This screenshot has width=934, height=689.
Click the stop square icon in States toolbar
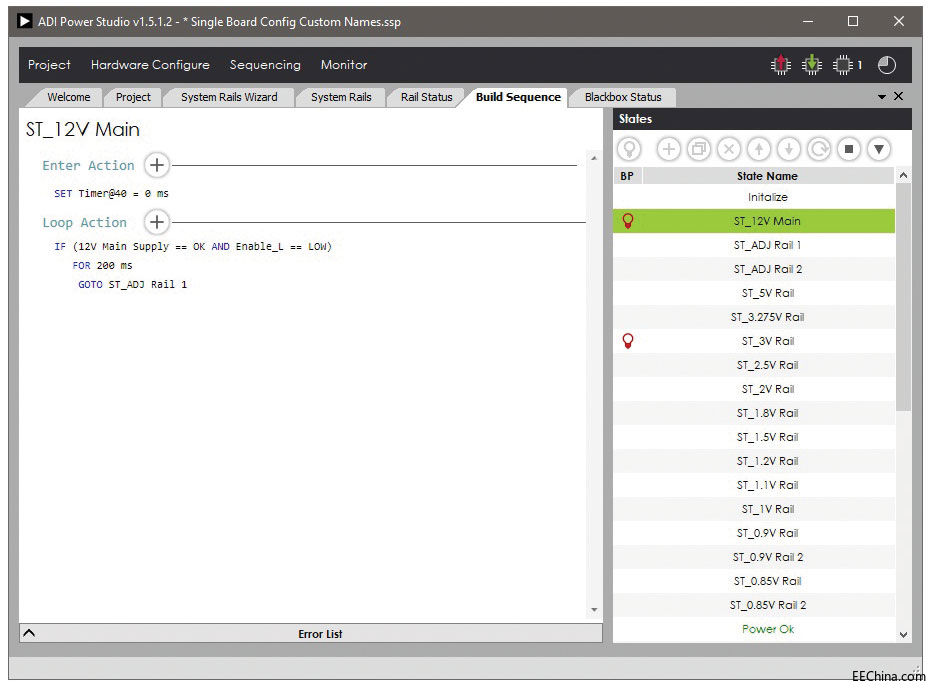[x=849, y=149]
